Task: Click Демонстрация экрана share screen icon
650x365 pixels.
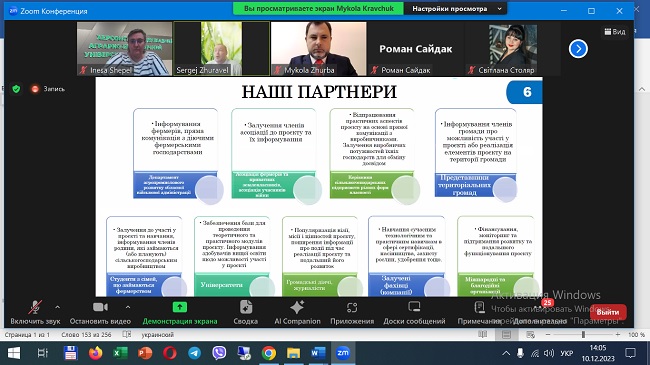Action: (x=179, y=307)
